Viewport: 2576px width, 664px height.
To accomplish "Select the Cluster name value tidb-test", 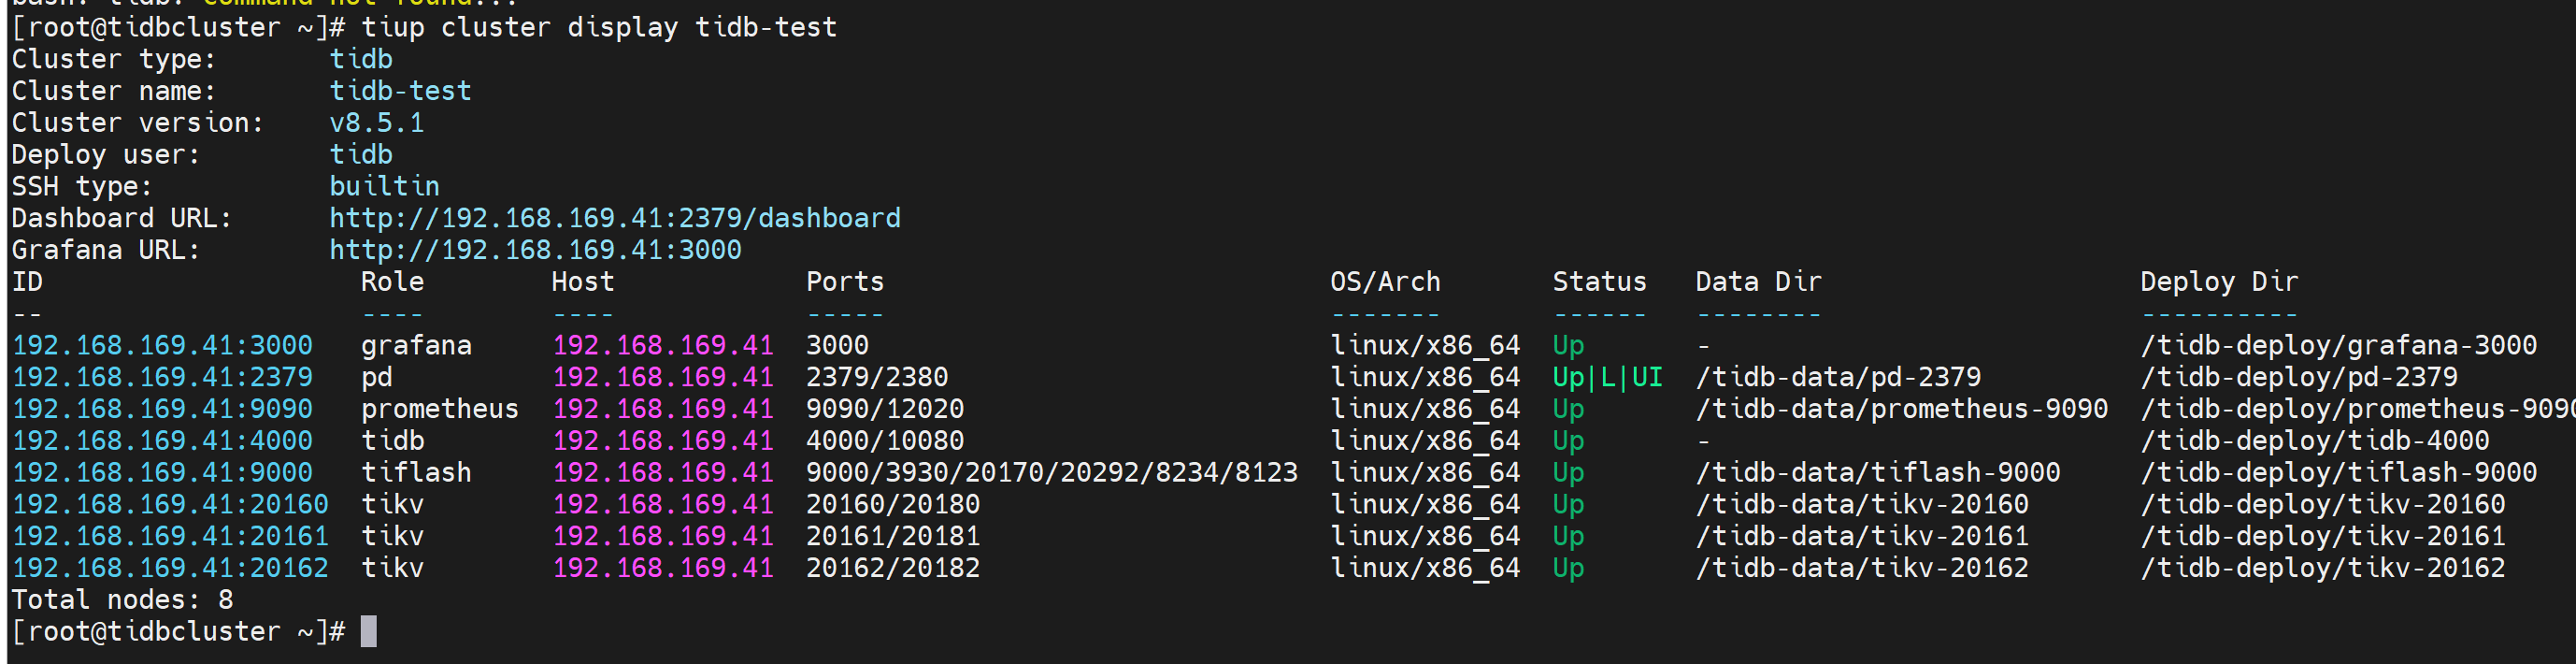I will (400, 91).
